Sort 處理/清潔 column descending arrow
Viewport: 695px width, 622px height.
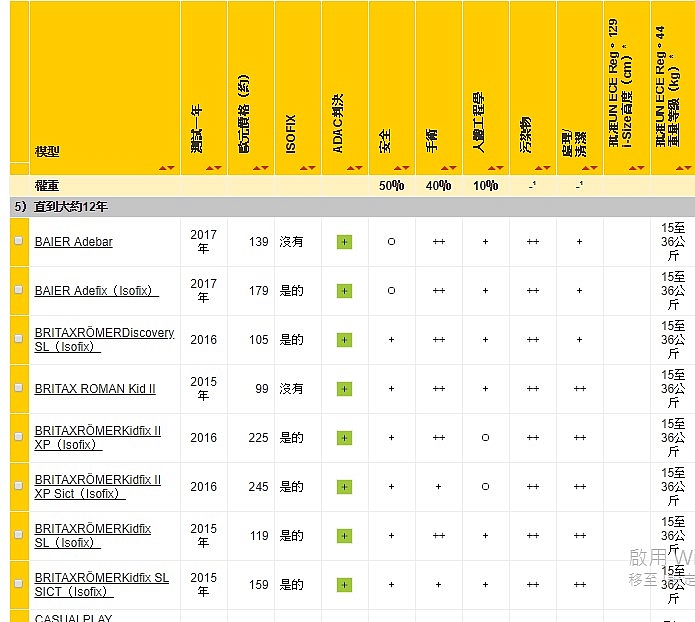point(594,168)
